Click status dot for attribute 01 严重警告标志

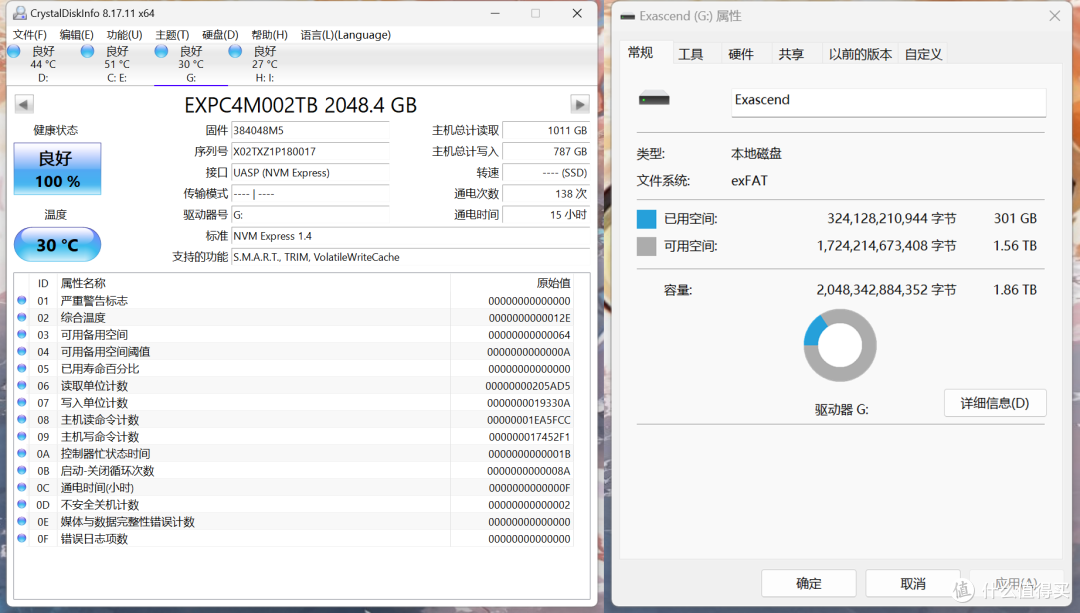(x=22, y=300)
